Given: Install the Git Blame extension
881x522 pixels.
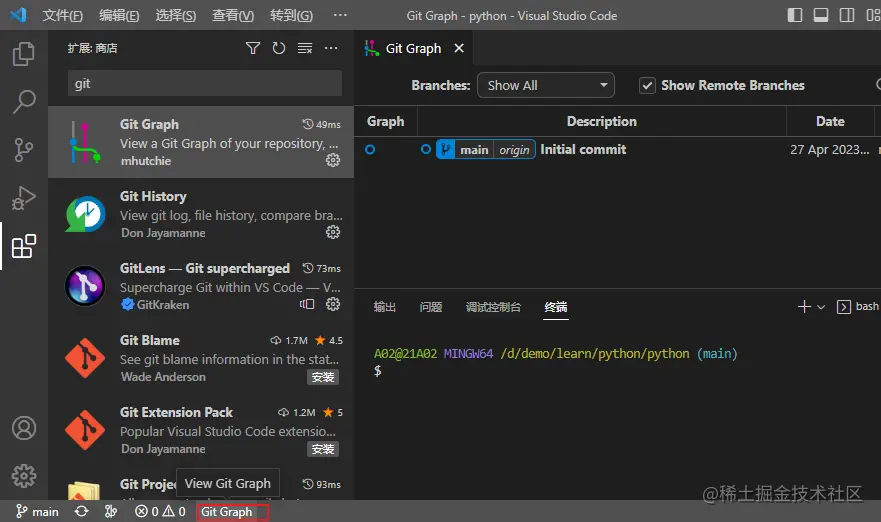Looking at the screenshot, I should (323, 377).
